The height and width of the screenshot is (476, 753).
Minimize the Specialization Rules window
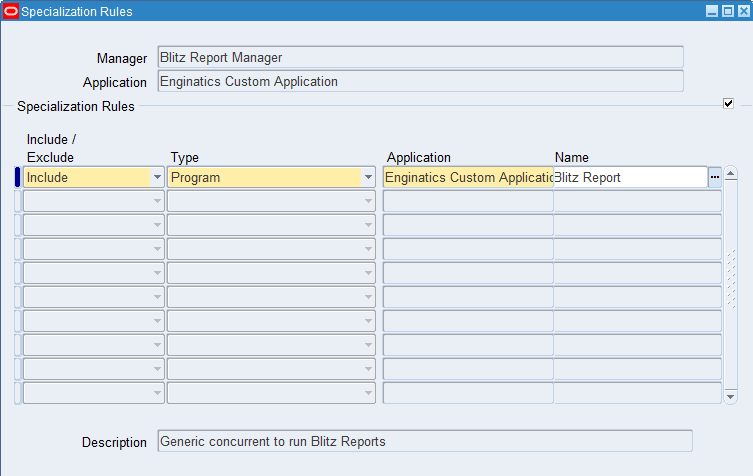712,11
